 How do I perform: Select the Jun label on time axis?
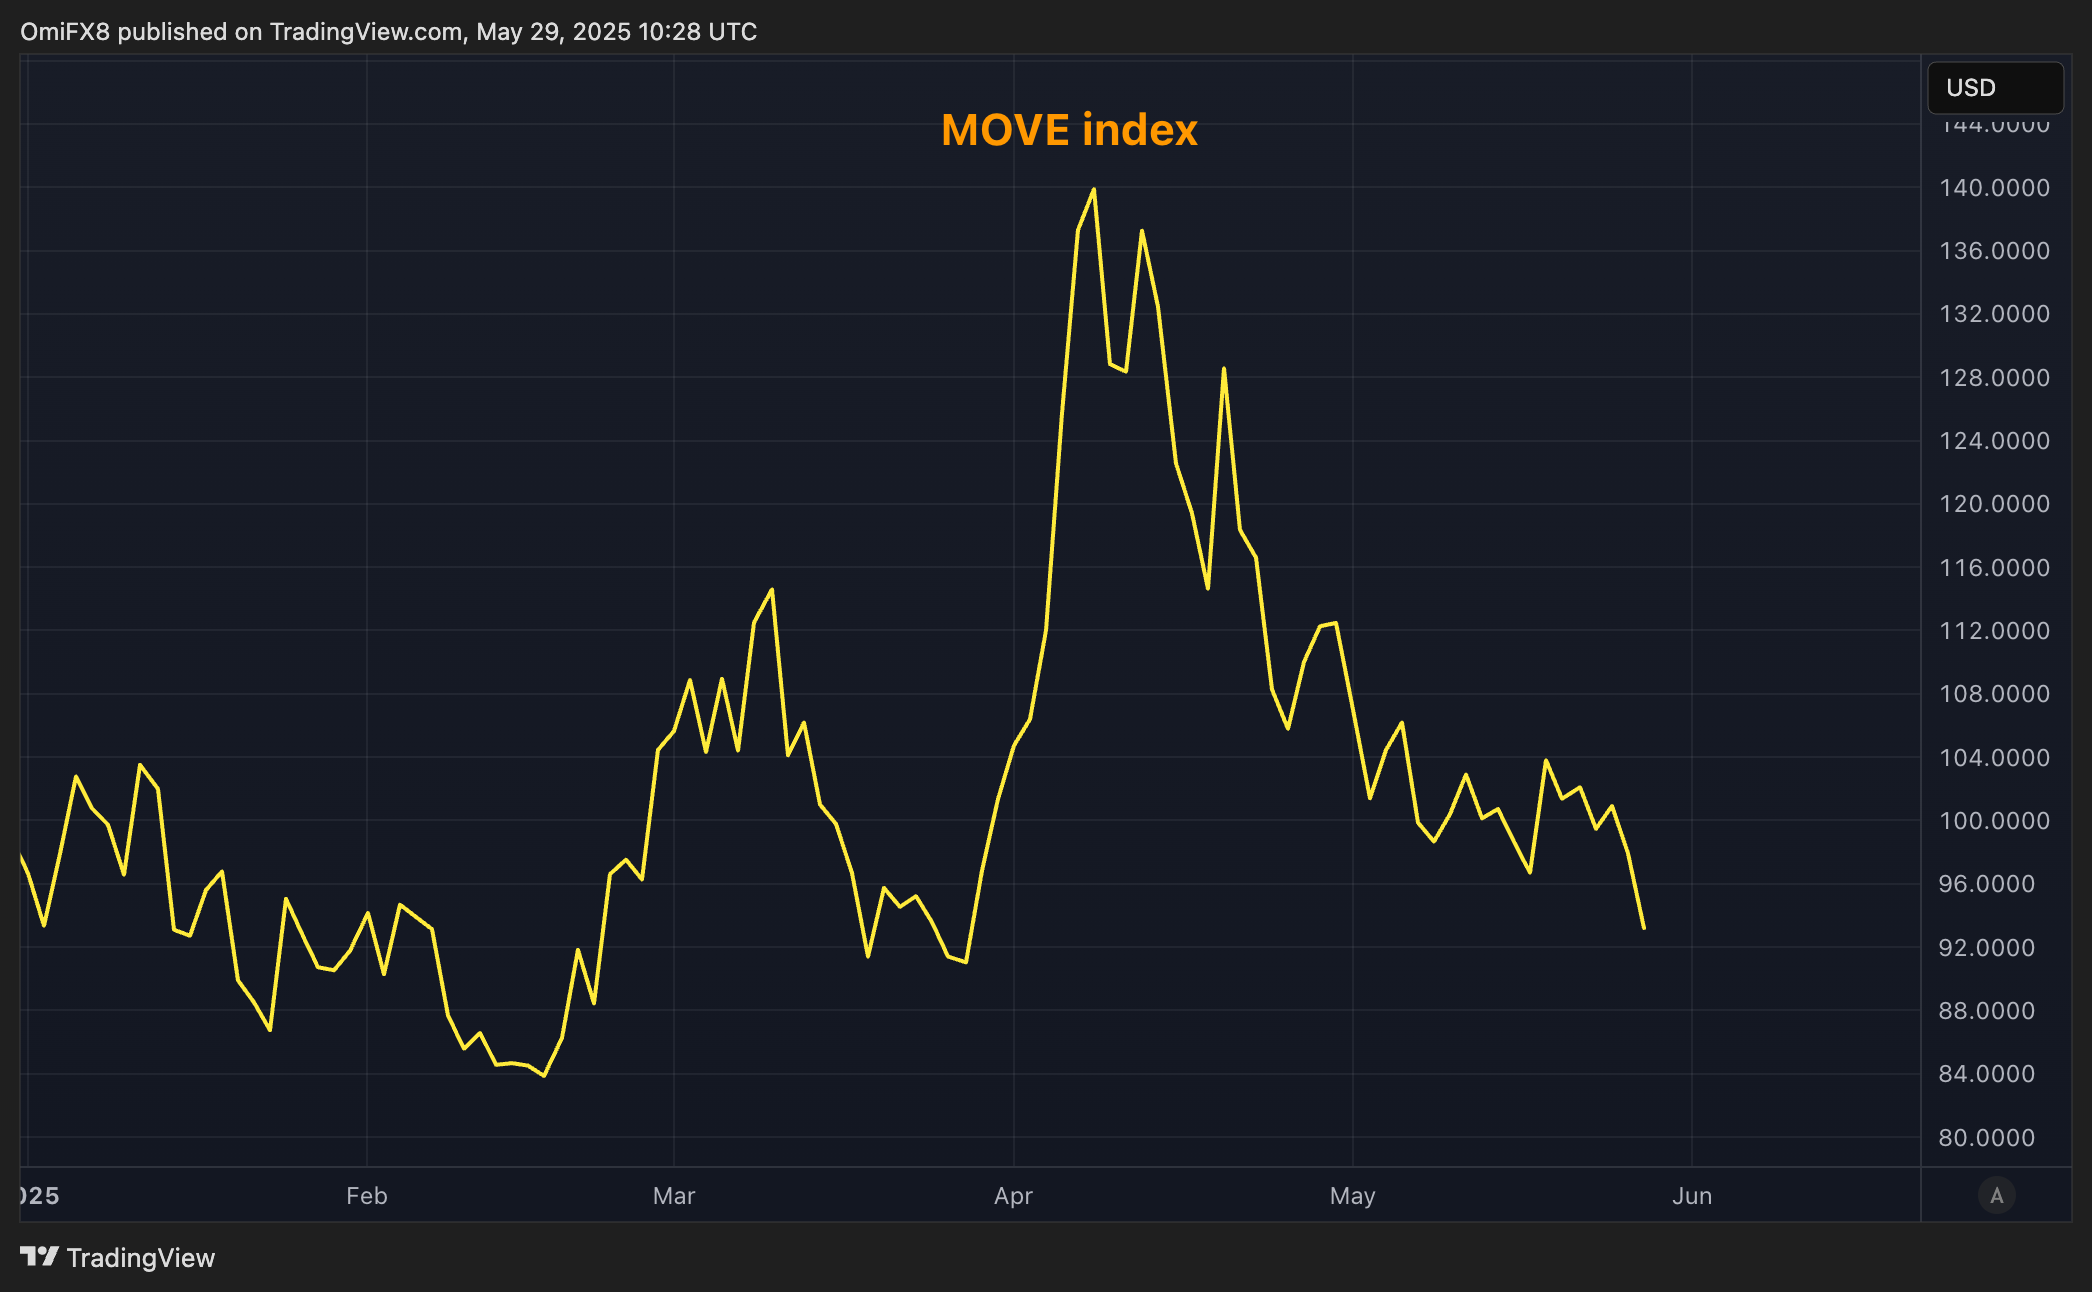(1692, 1196)
